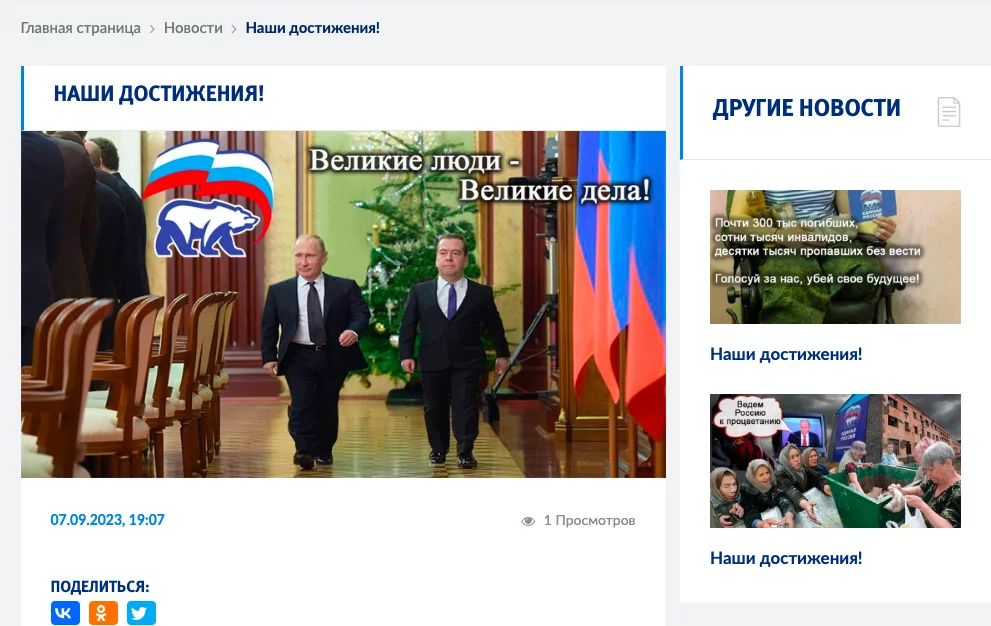The width and height of the screenshot is (991, 626).
Task: Share the article on Twitter
Action: [141, 613]
